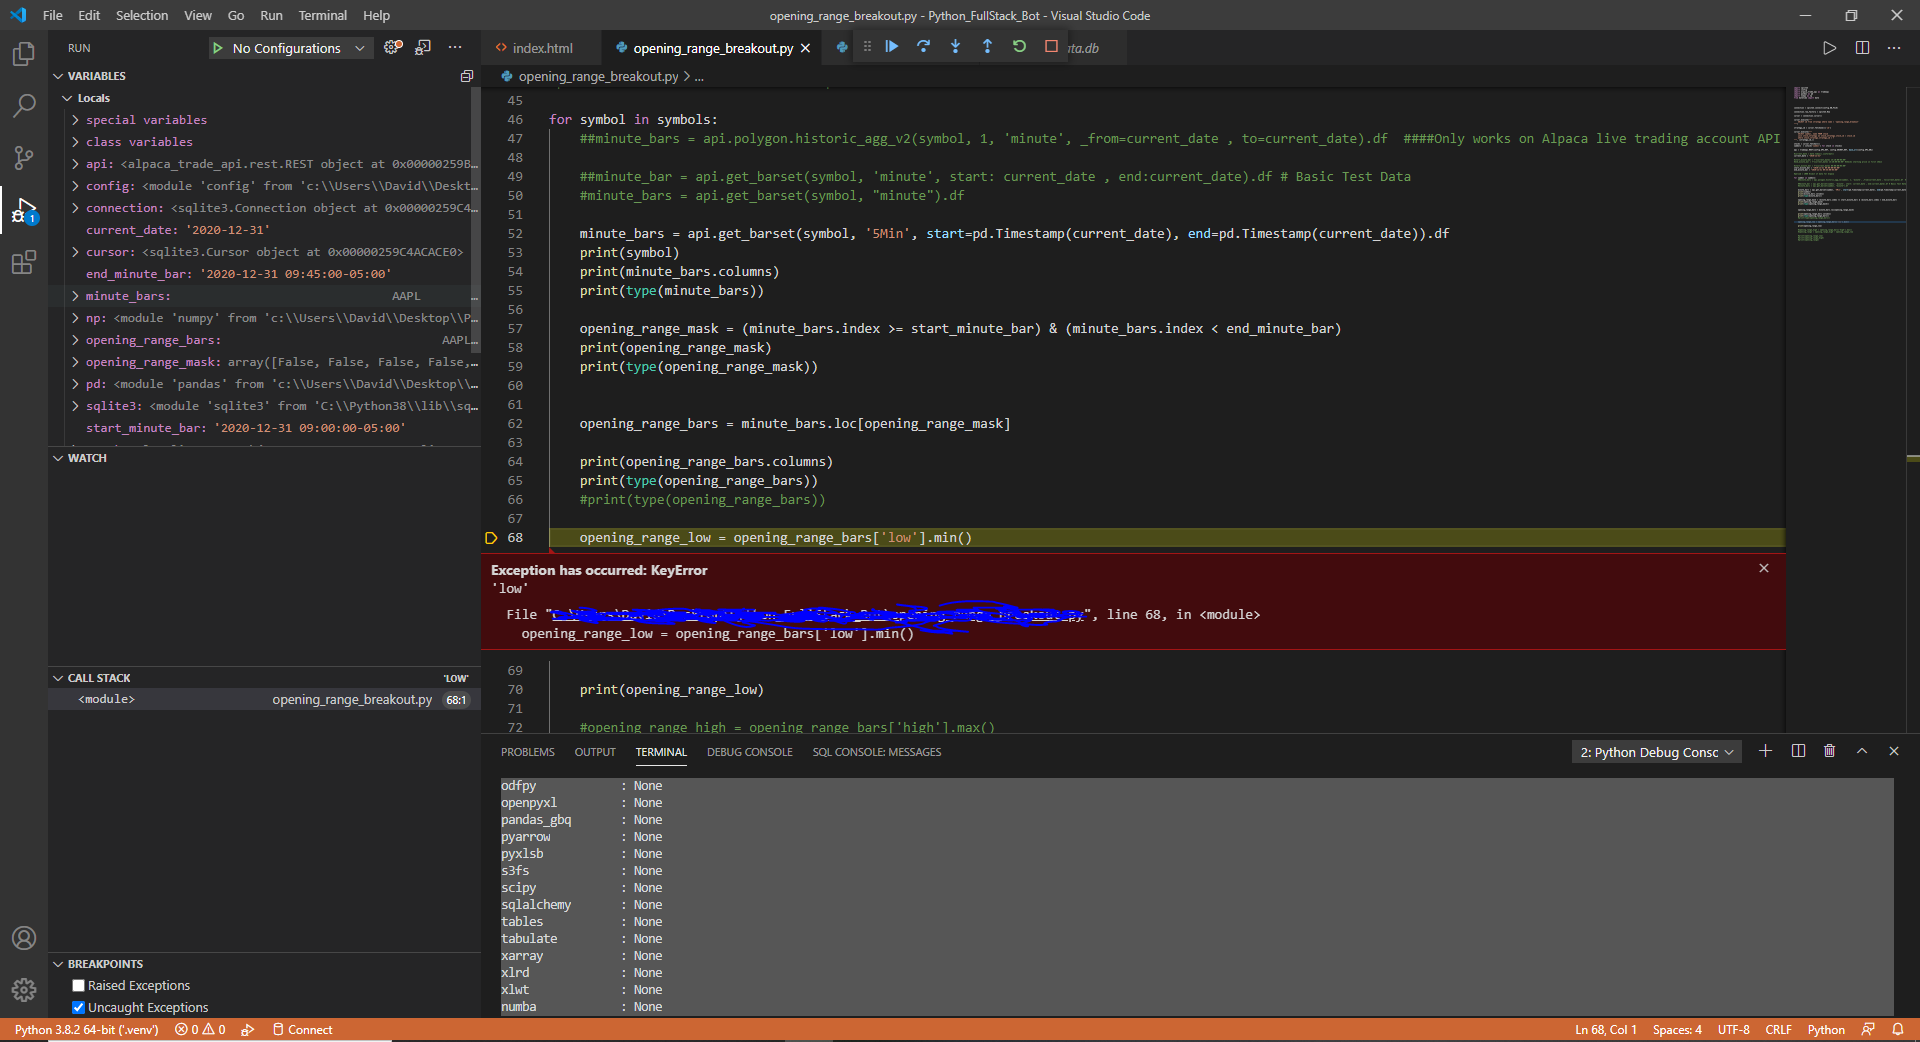Dismiss the KeyError exception popup

[1764, 568]
